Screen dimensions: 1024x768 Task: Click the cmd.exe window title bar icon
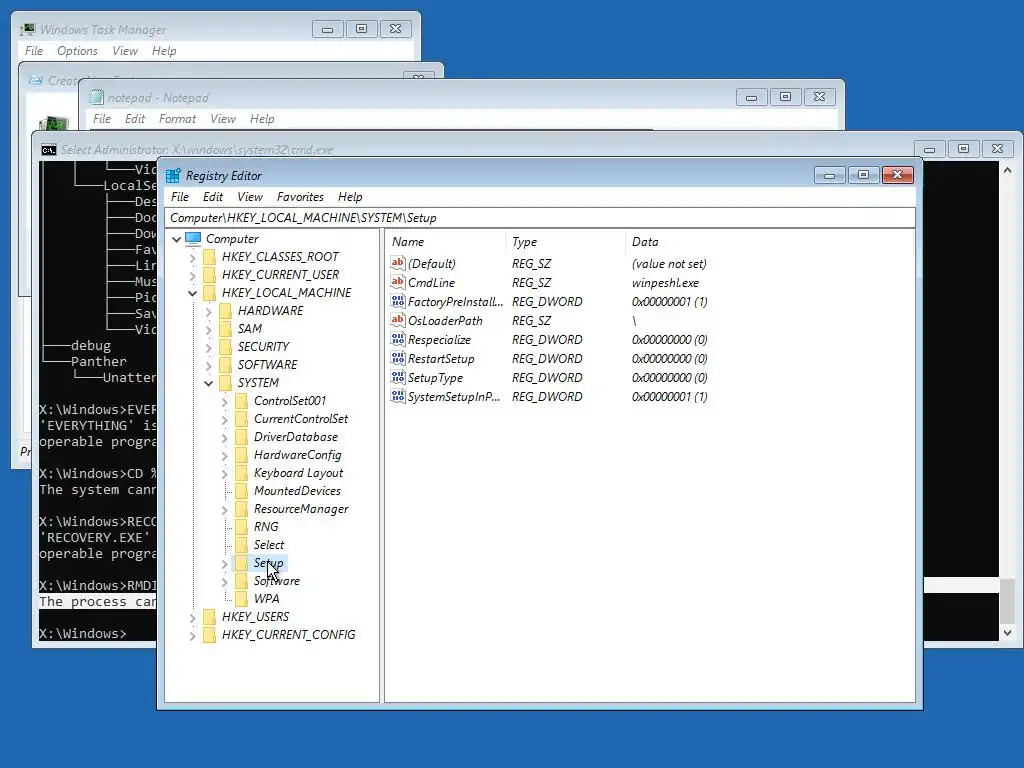[x=48, y=150]
